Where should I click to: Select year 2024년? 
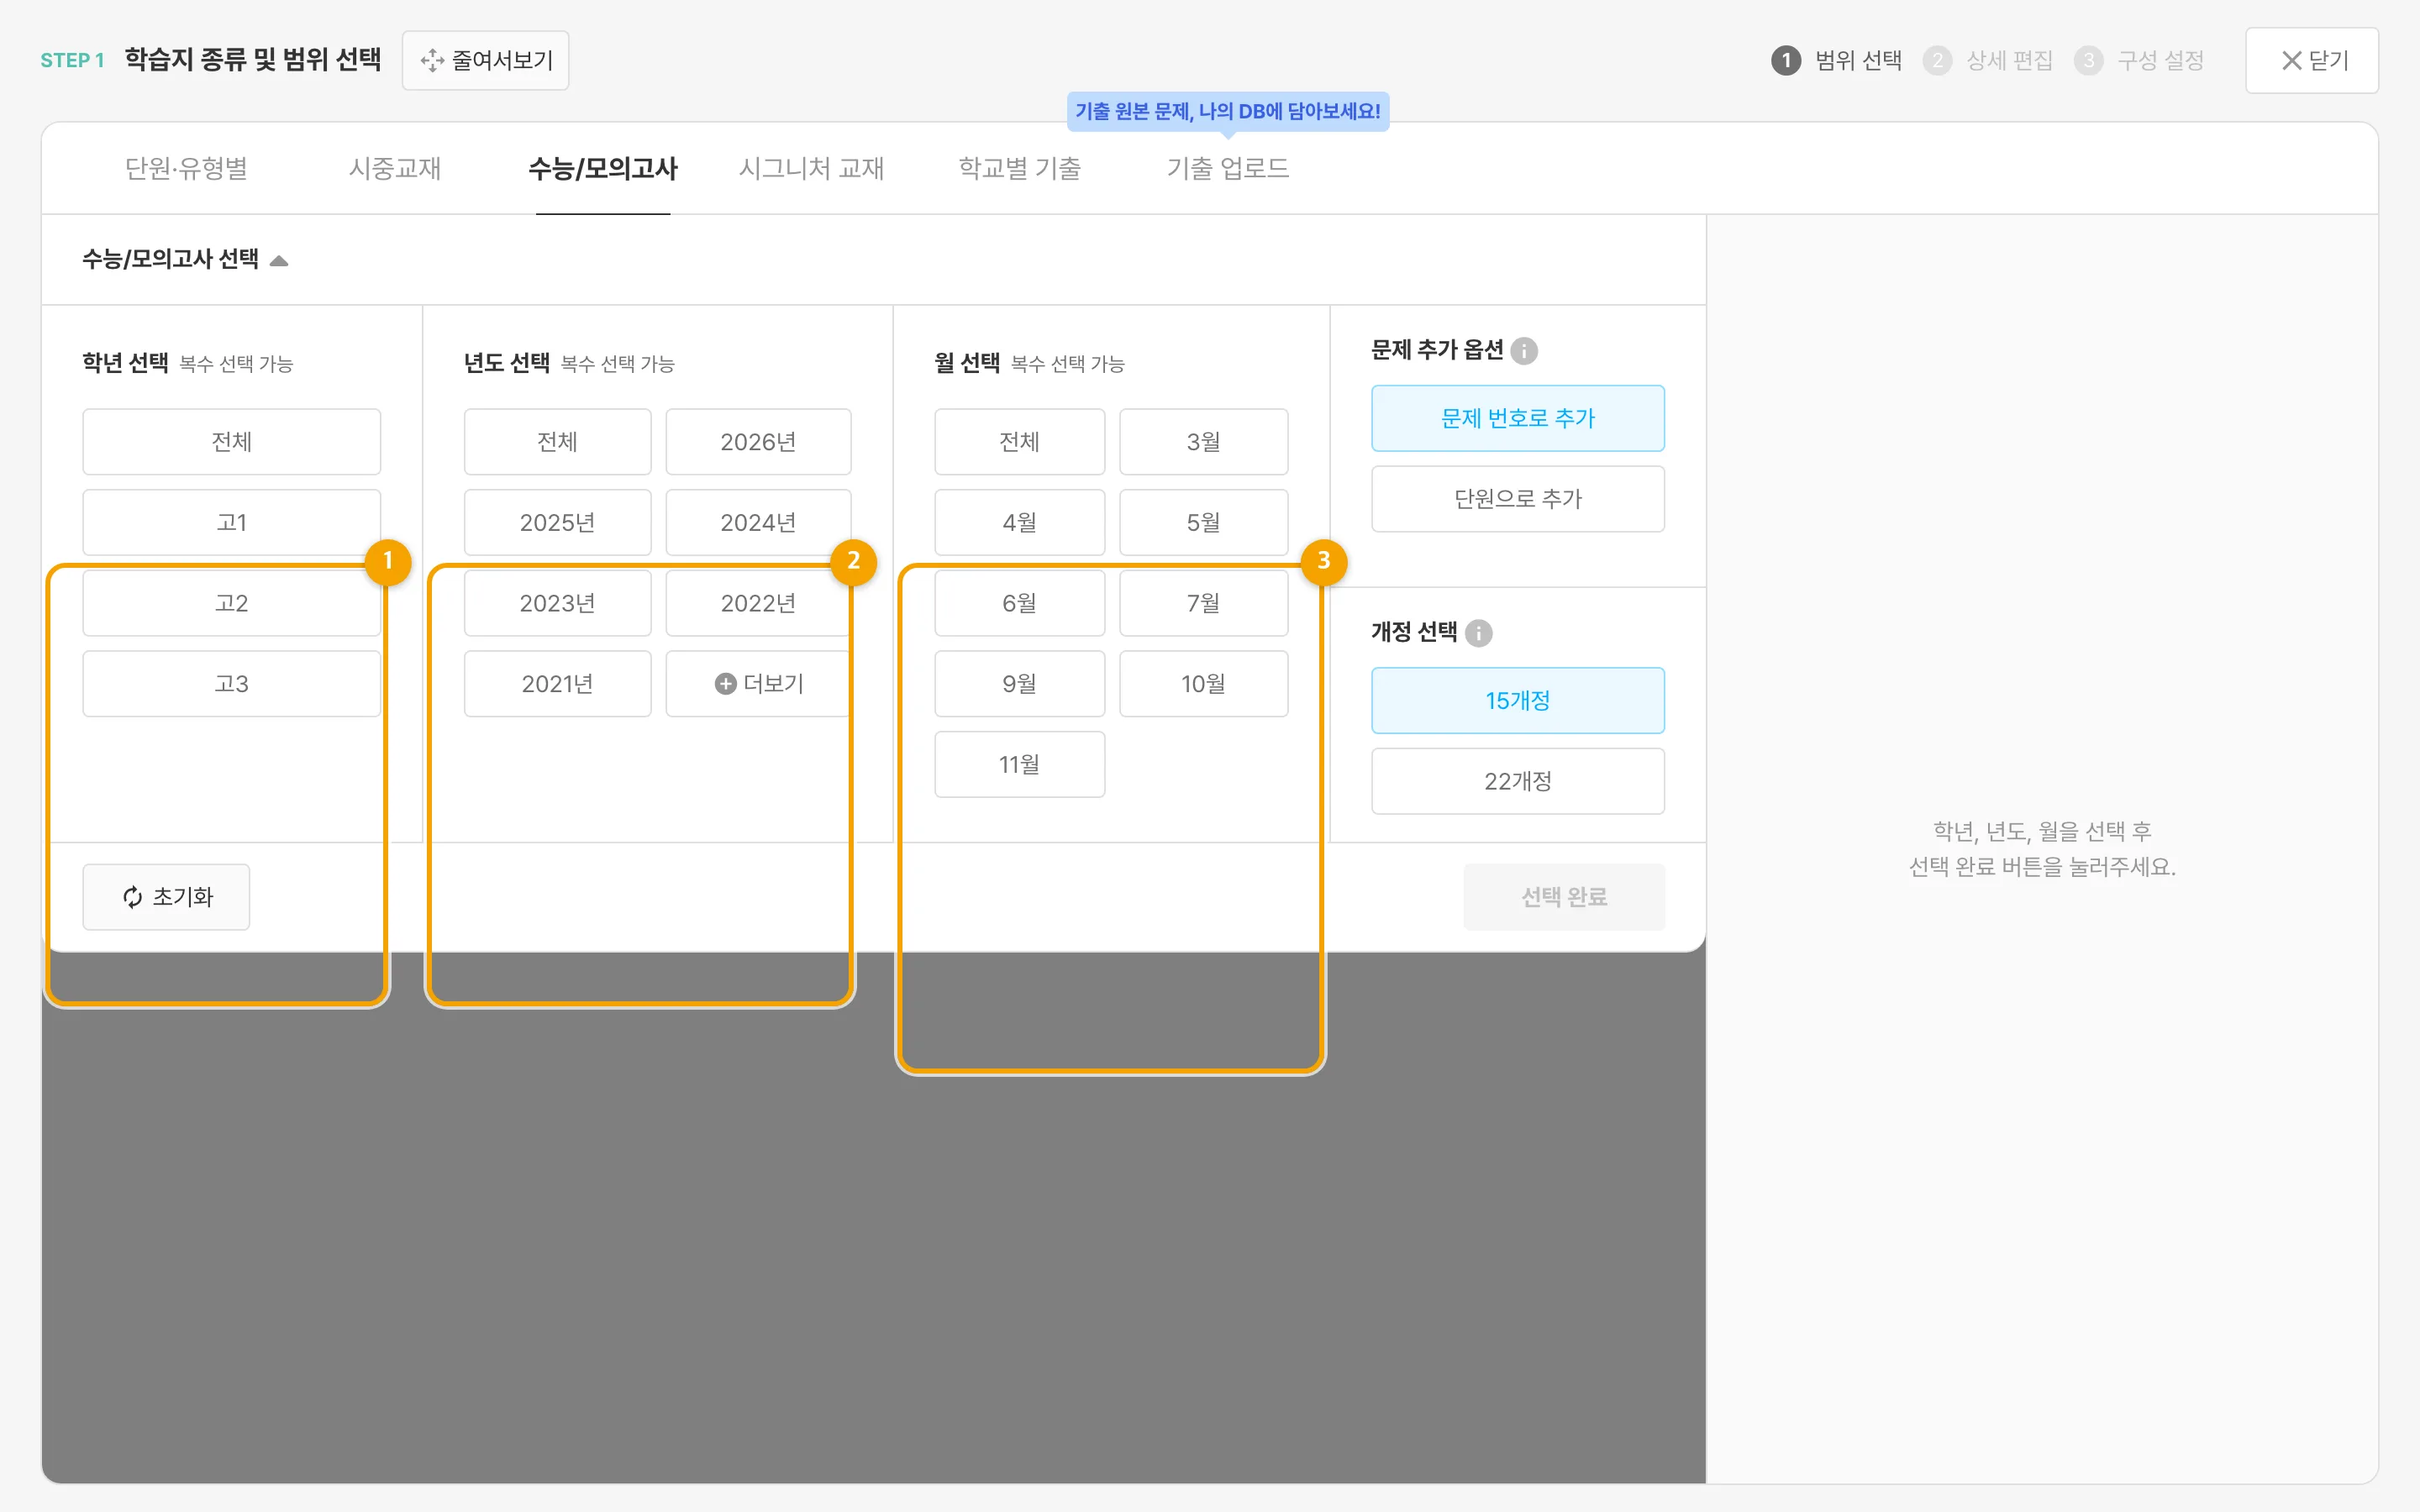(x=759, y=523)
